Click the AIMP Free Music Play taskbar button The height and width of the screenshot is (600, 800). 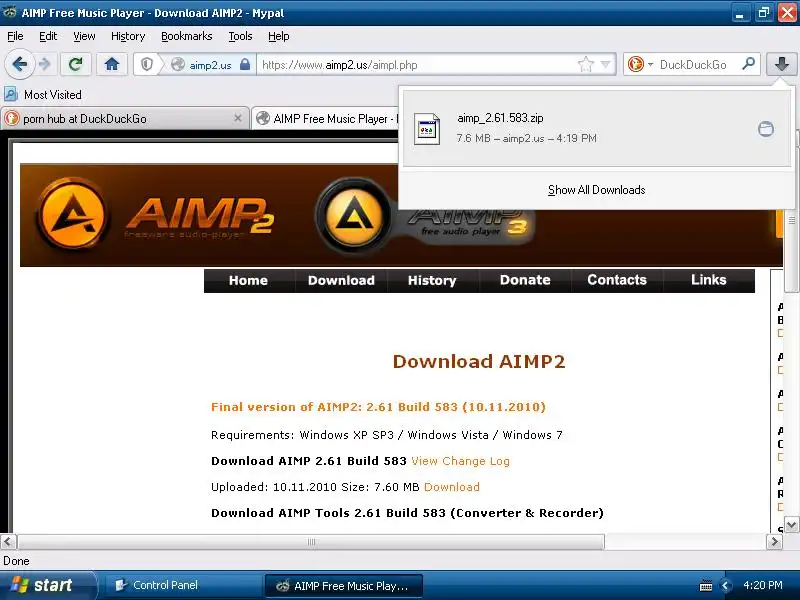(343, 586)
